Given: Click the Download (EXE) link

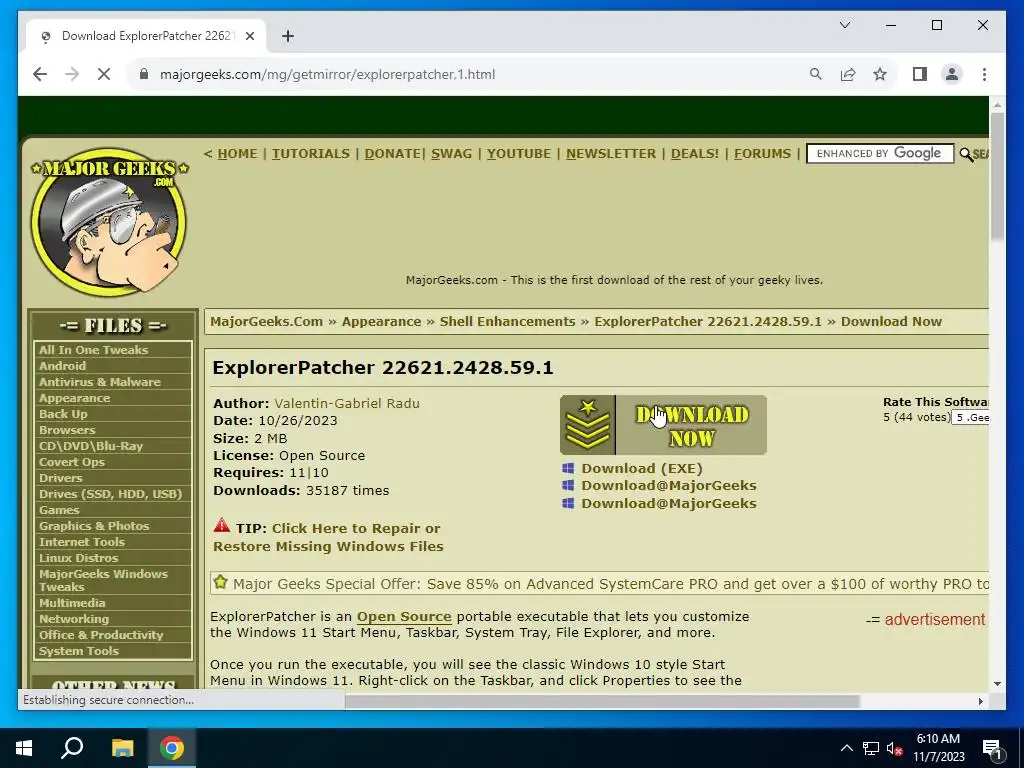Looking at the screenshot, I should pyautogui.click(x=642, y=468).
